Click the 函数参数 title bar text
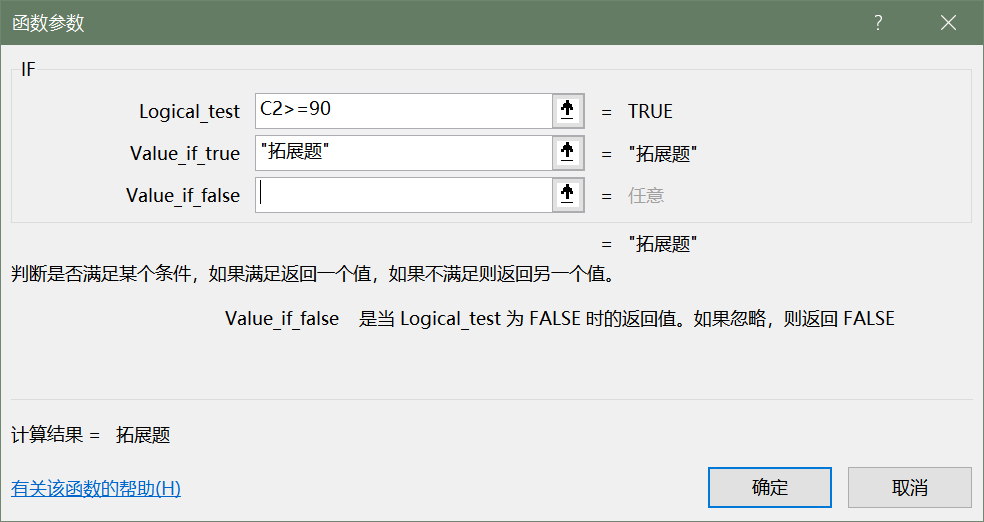The image size is (984, 522). click(x=48, y=23)
